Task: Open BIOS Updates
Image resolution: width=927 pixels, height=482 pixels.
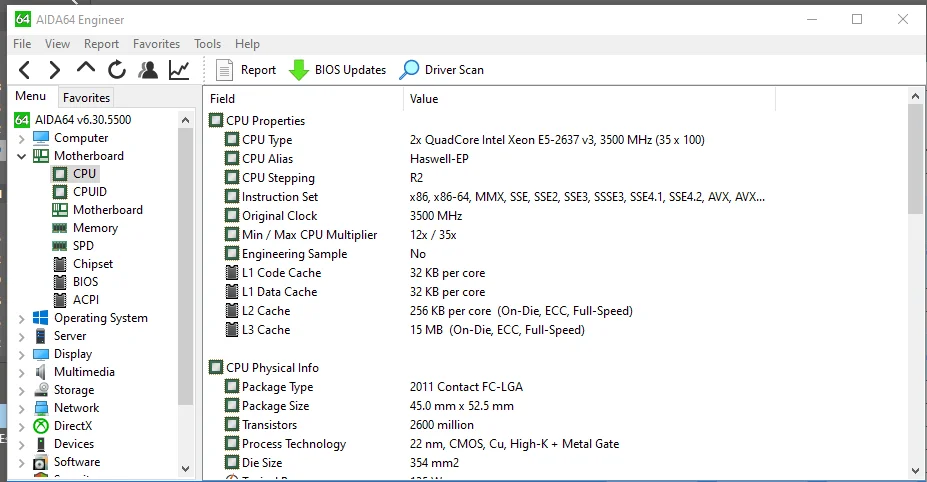Action: (x=337, y=70)
